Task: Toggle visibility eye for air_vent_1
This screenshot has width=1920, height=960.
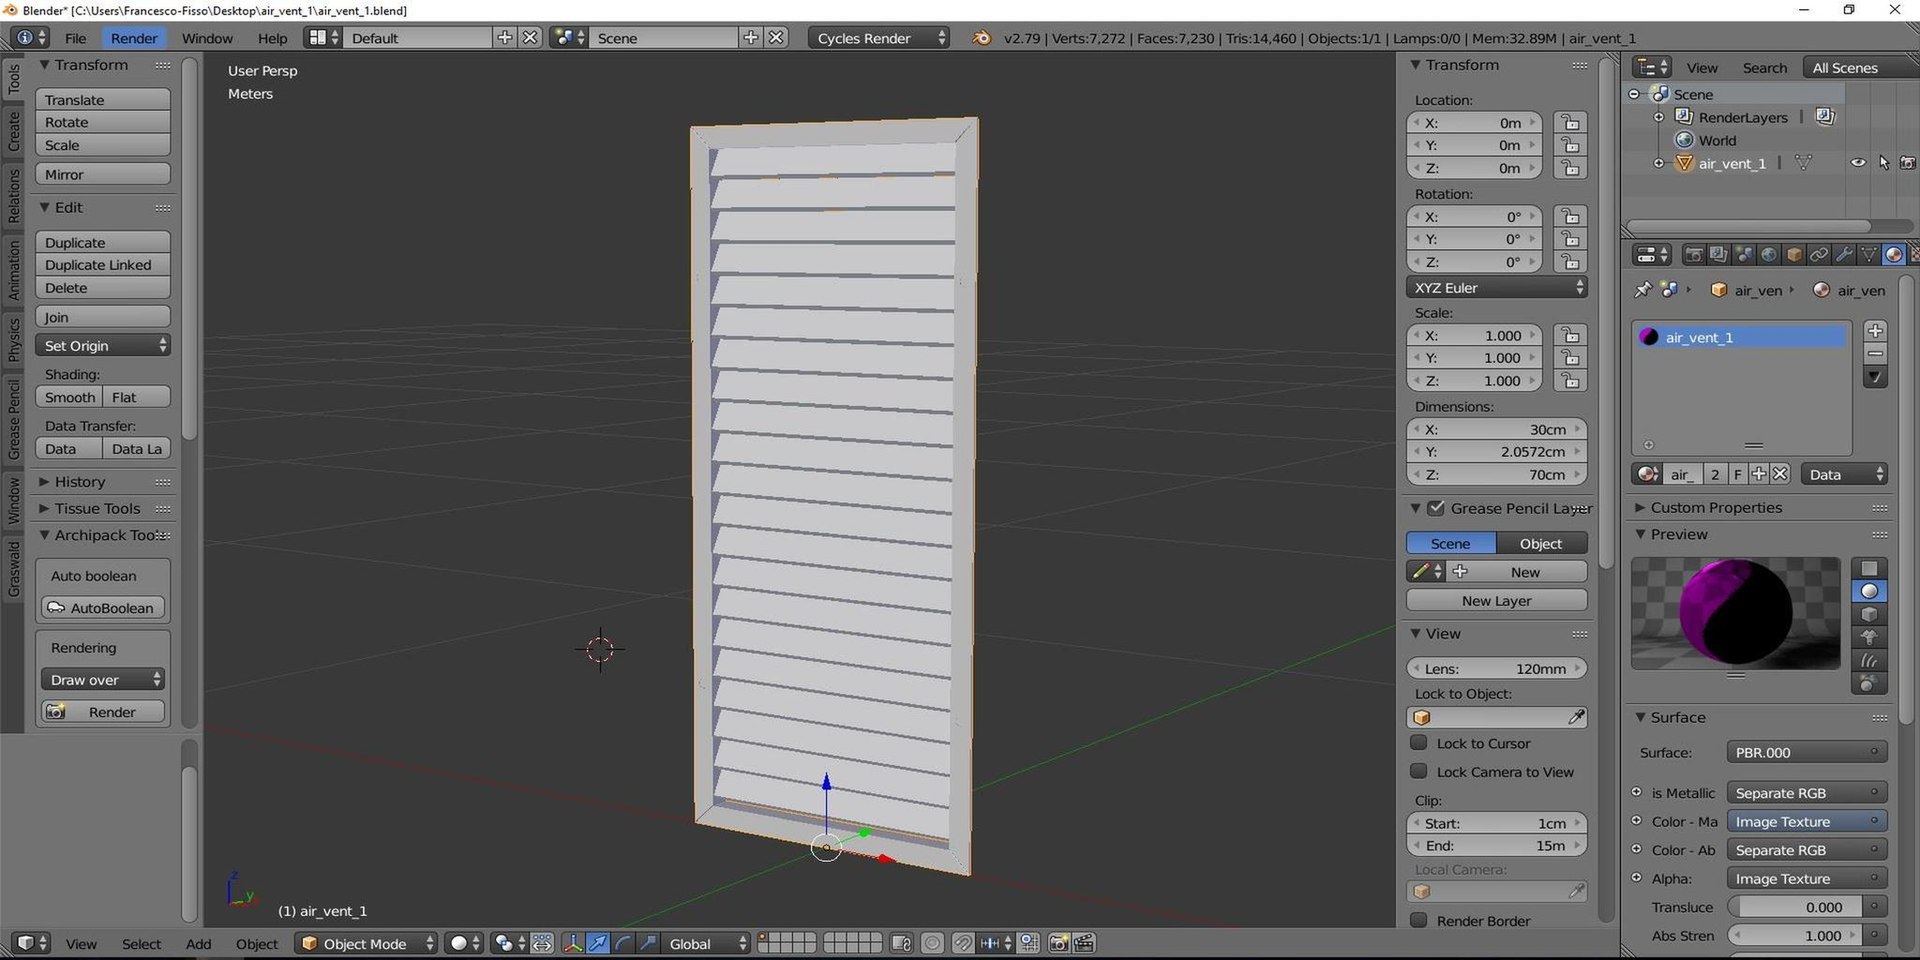Action: pyautogui.click(x=1858, y=163)
